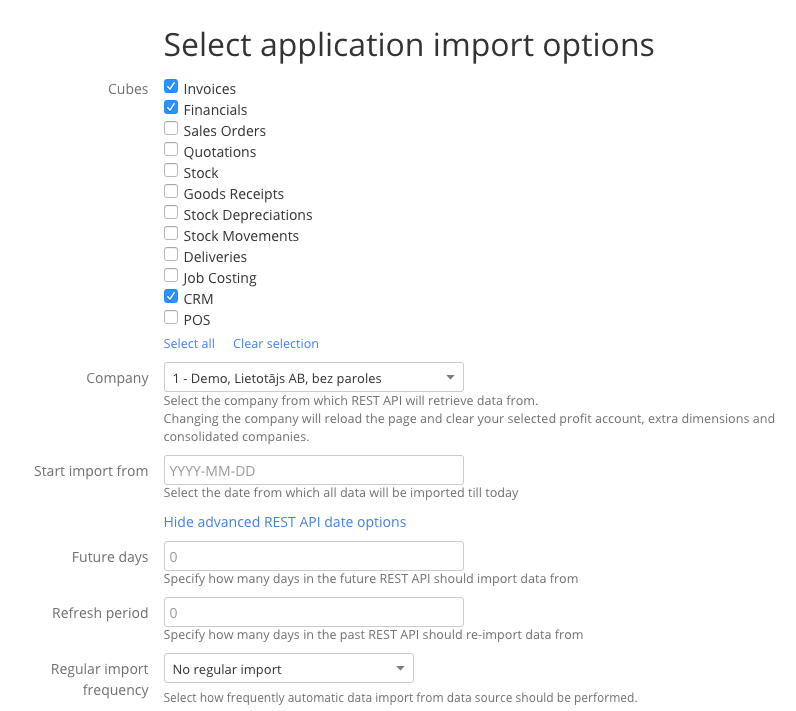This screenshot has width=796, height=711.
Task: Click the Select all link
Action: point(189,343)
